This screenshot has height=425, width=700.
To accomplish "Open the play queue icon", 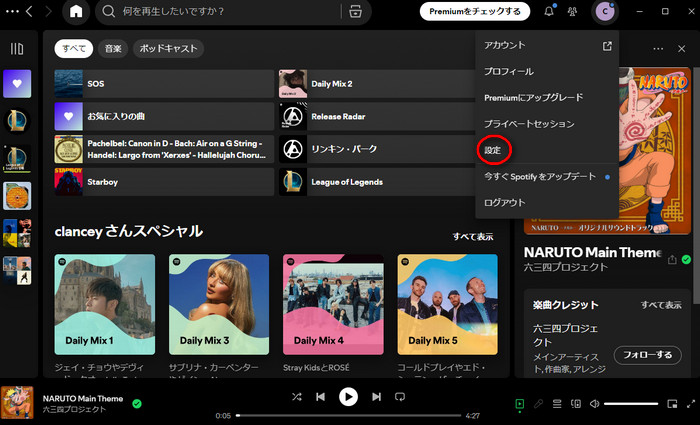I will point(557,404).
